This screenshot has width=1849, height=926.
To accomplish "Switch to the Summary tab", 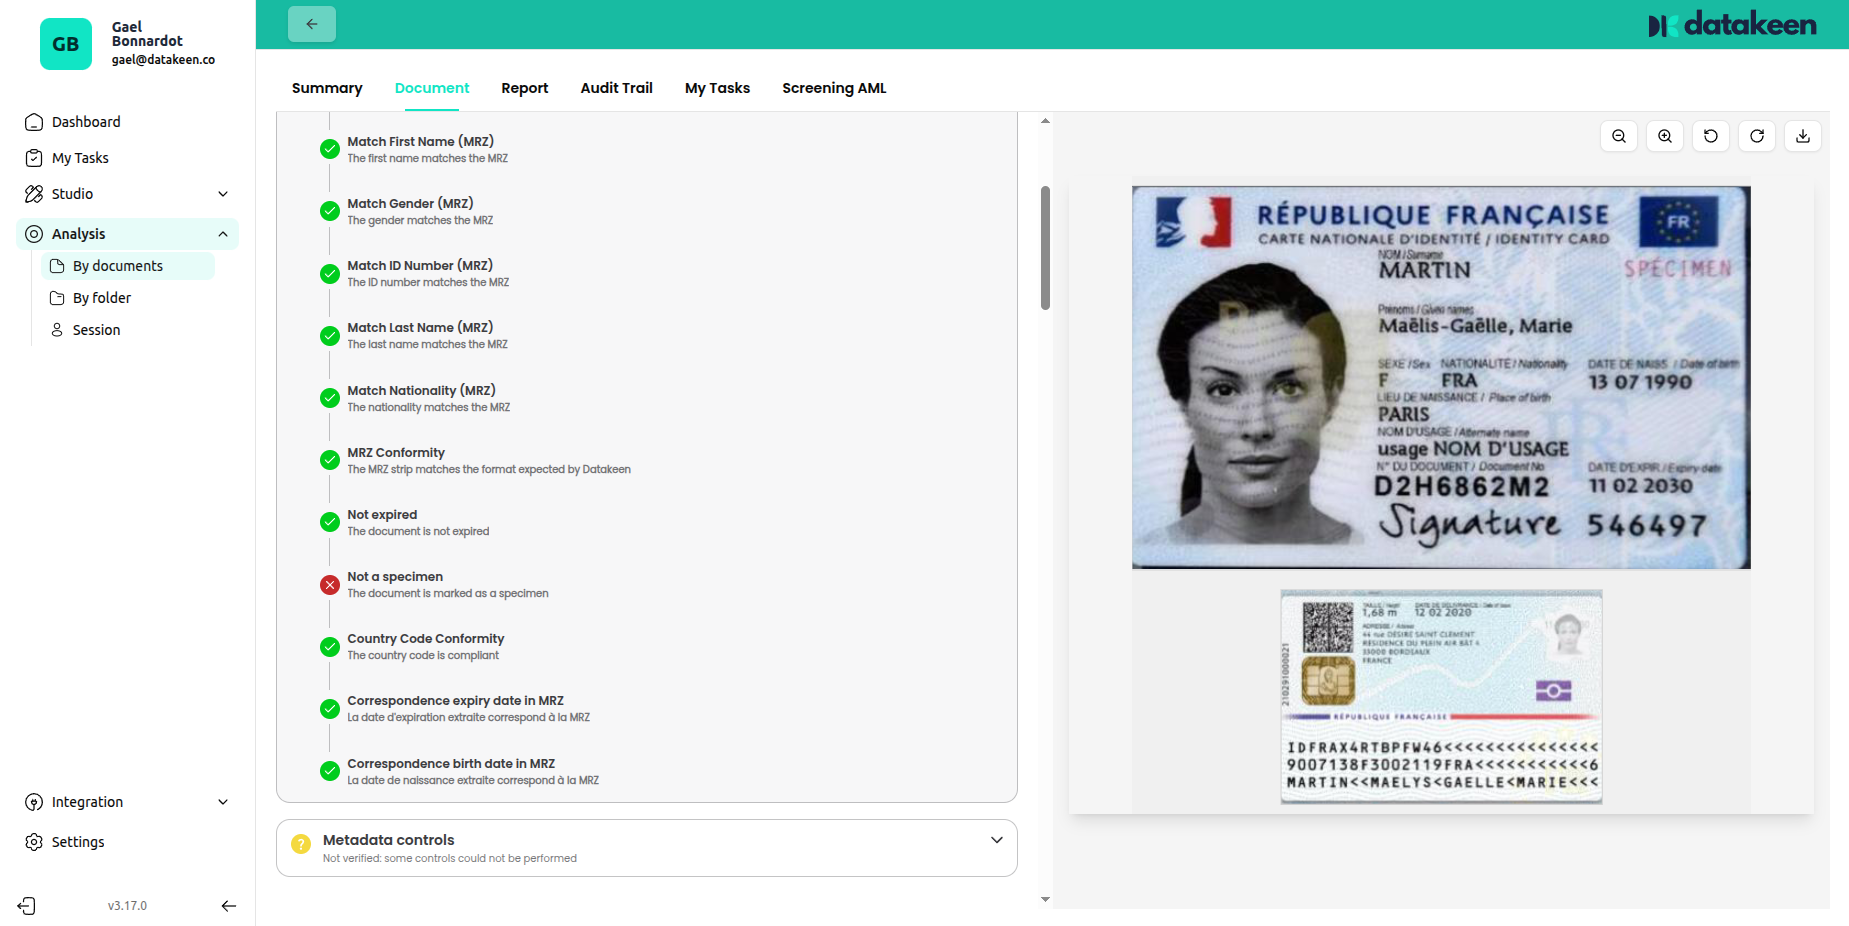I will tap(327, 88).
